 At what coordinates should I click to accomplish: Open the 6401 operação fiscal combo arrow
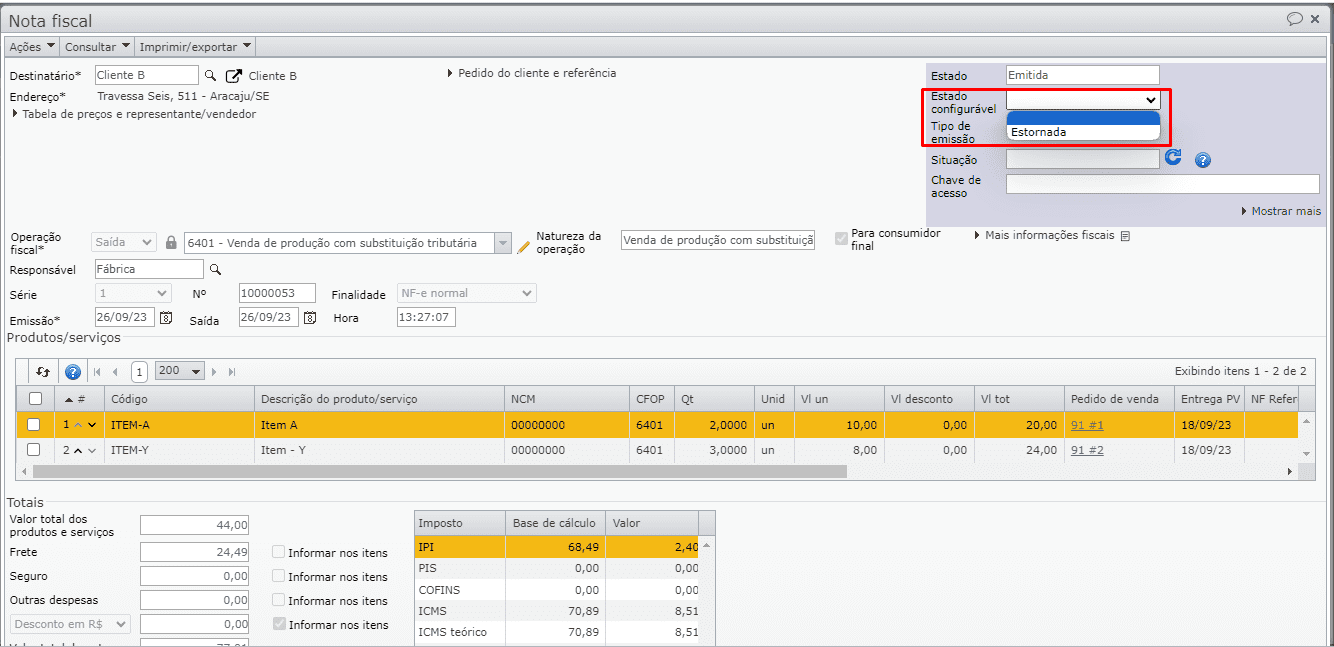(503, 243)
